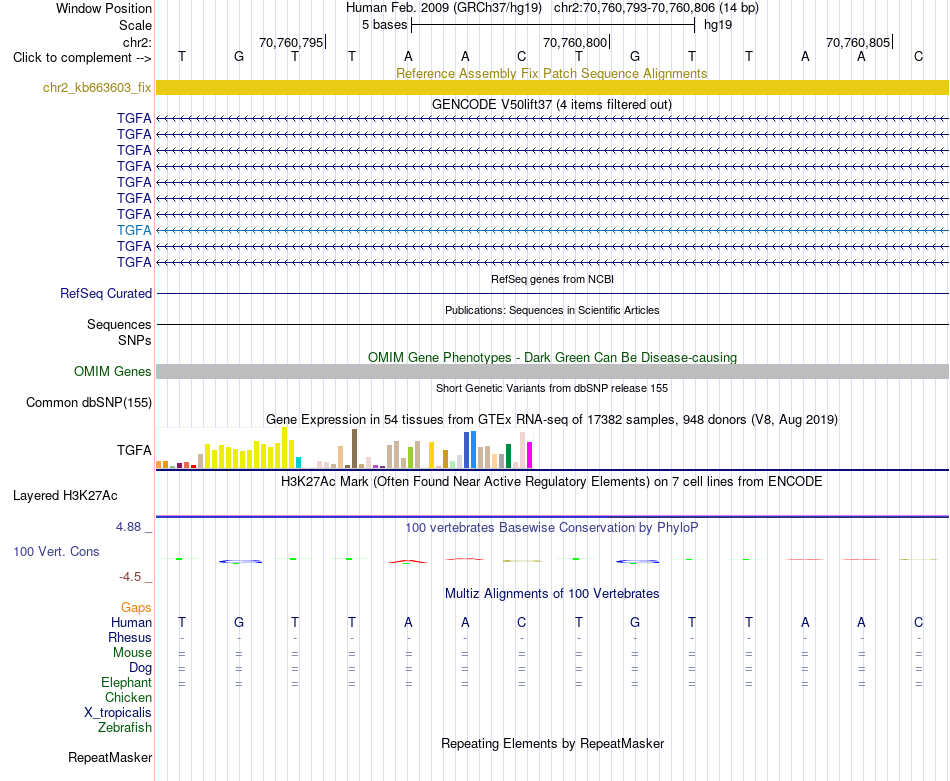950x781 pixels.
Task: Click the 70,760,805 ruler position
Action: [x=858, y=42]
